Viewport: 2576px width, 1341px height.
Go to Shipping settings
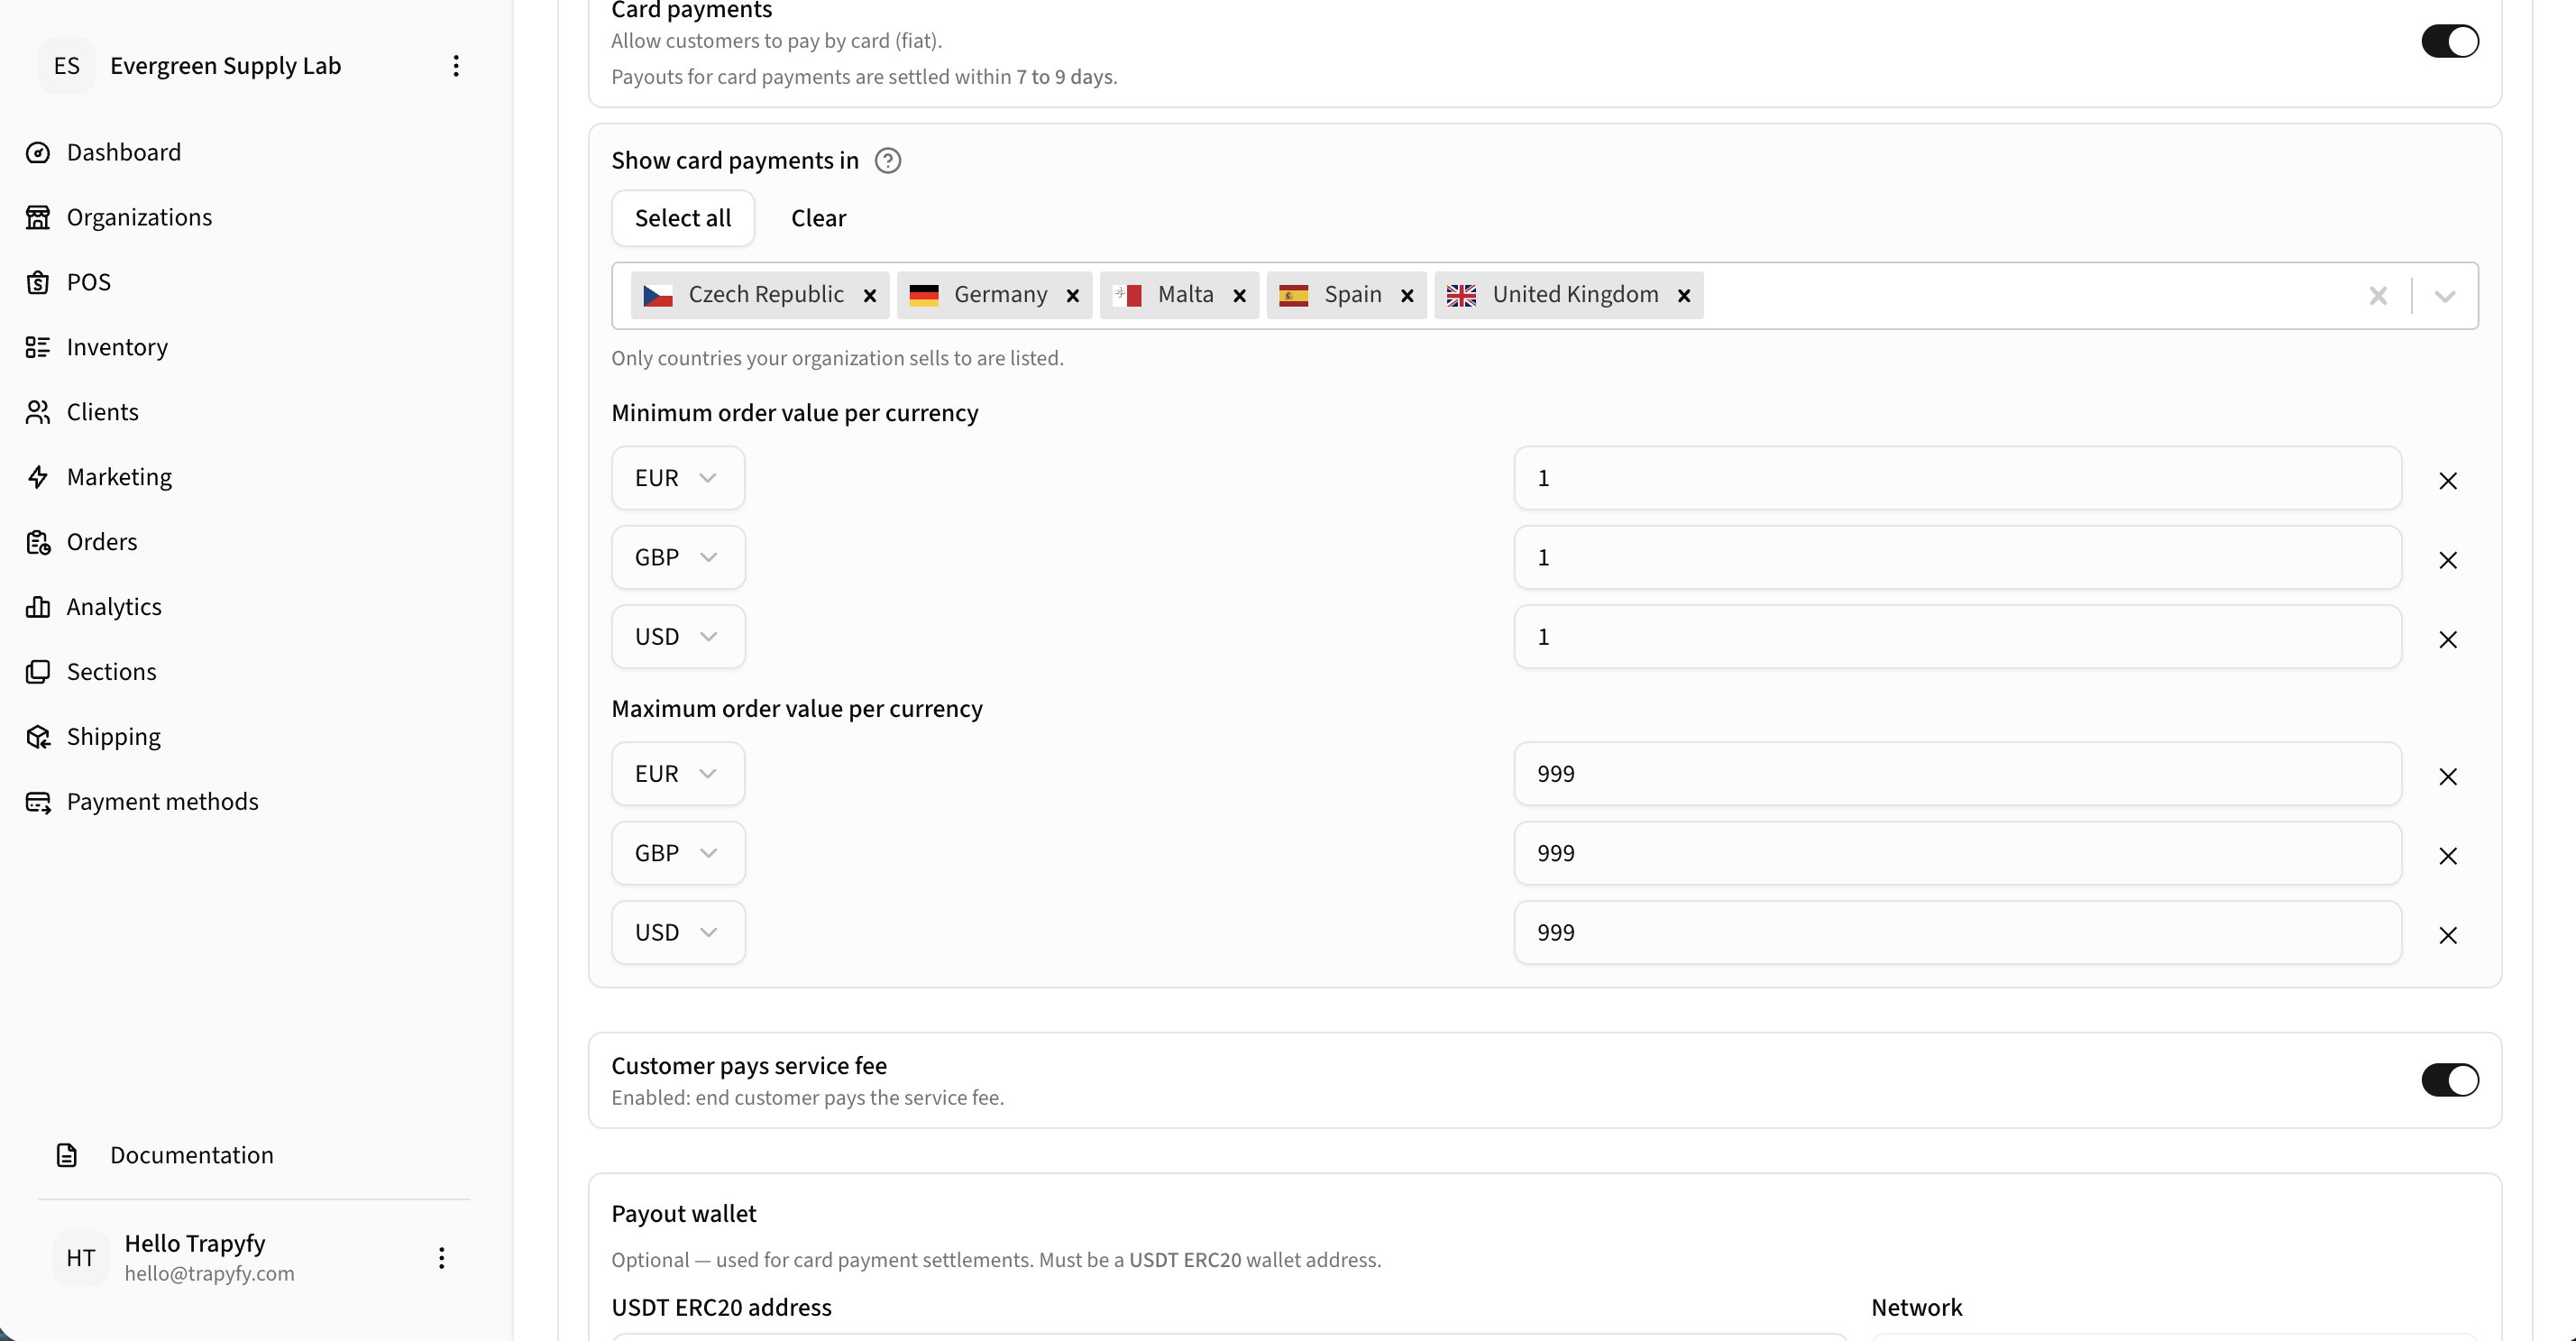click(x=113, y=737)
